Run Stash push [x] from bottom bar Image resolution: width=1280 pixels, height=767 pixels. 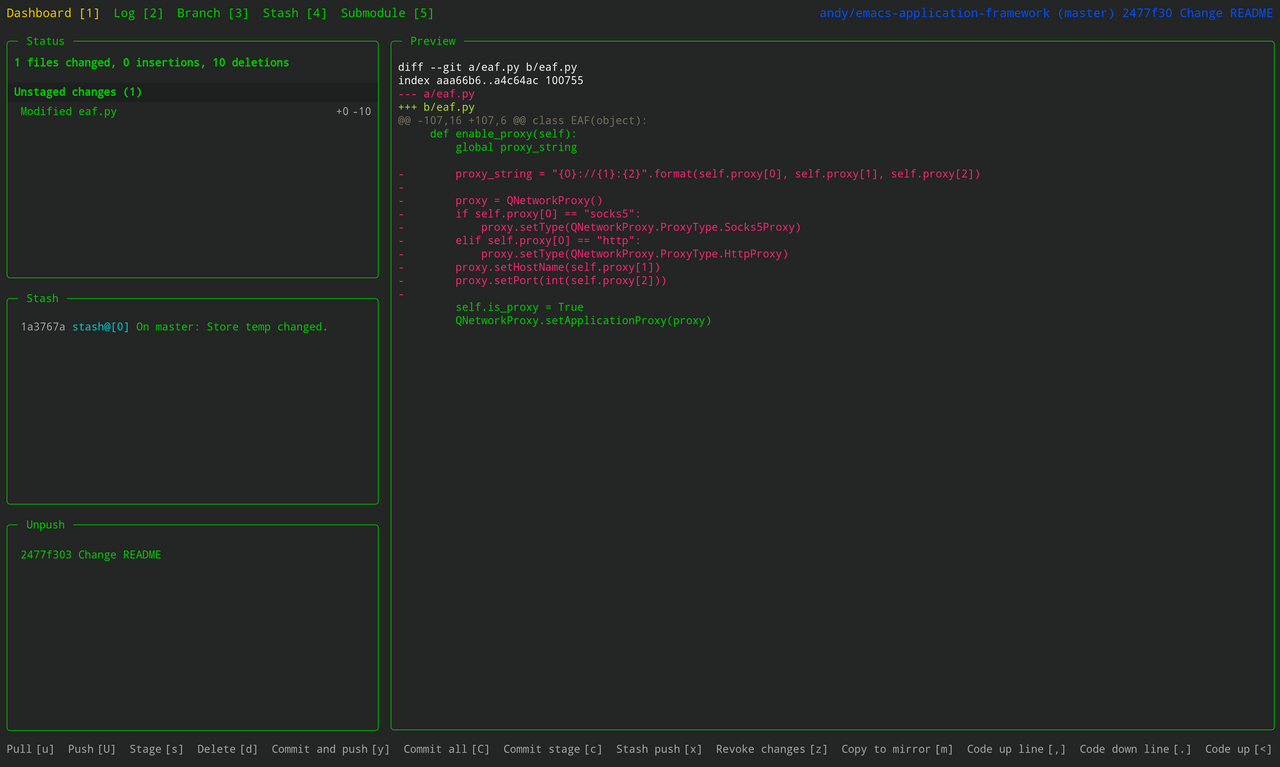click(x=659, y=749)
